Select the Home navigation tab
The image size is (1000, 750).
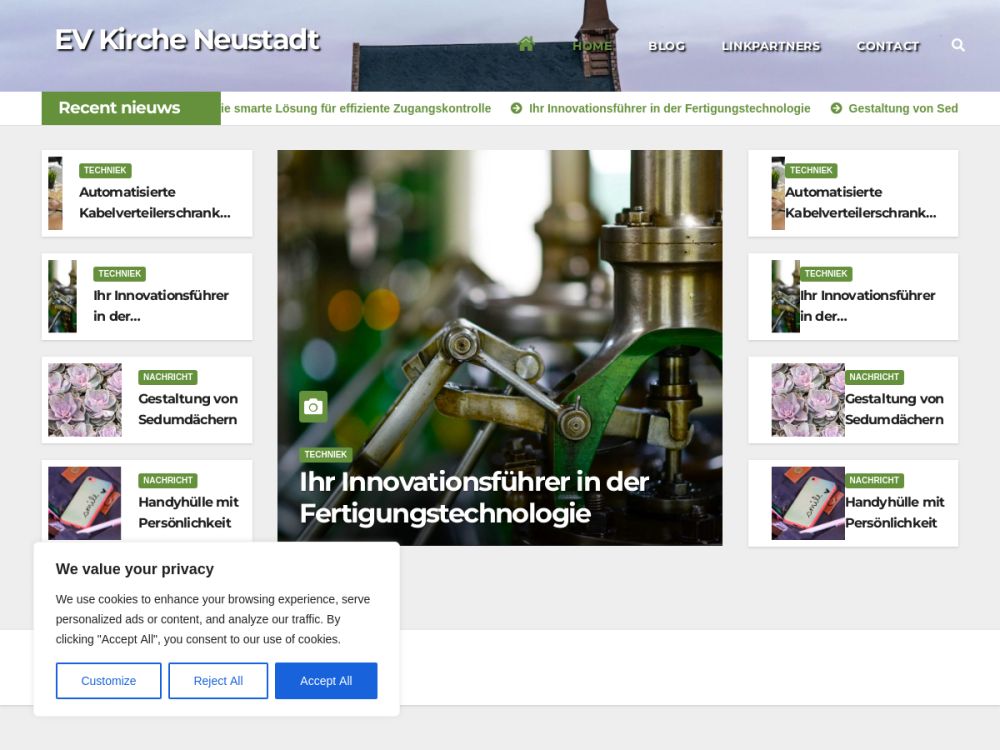point(591,46)
